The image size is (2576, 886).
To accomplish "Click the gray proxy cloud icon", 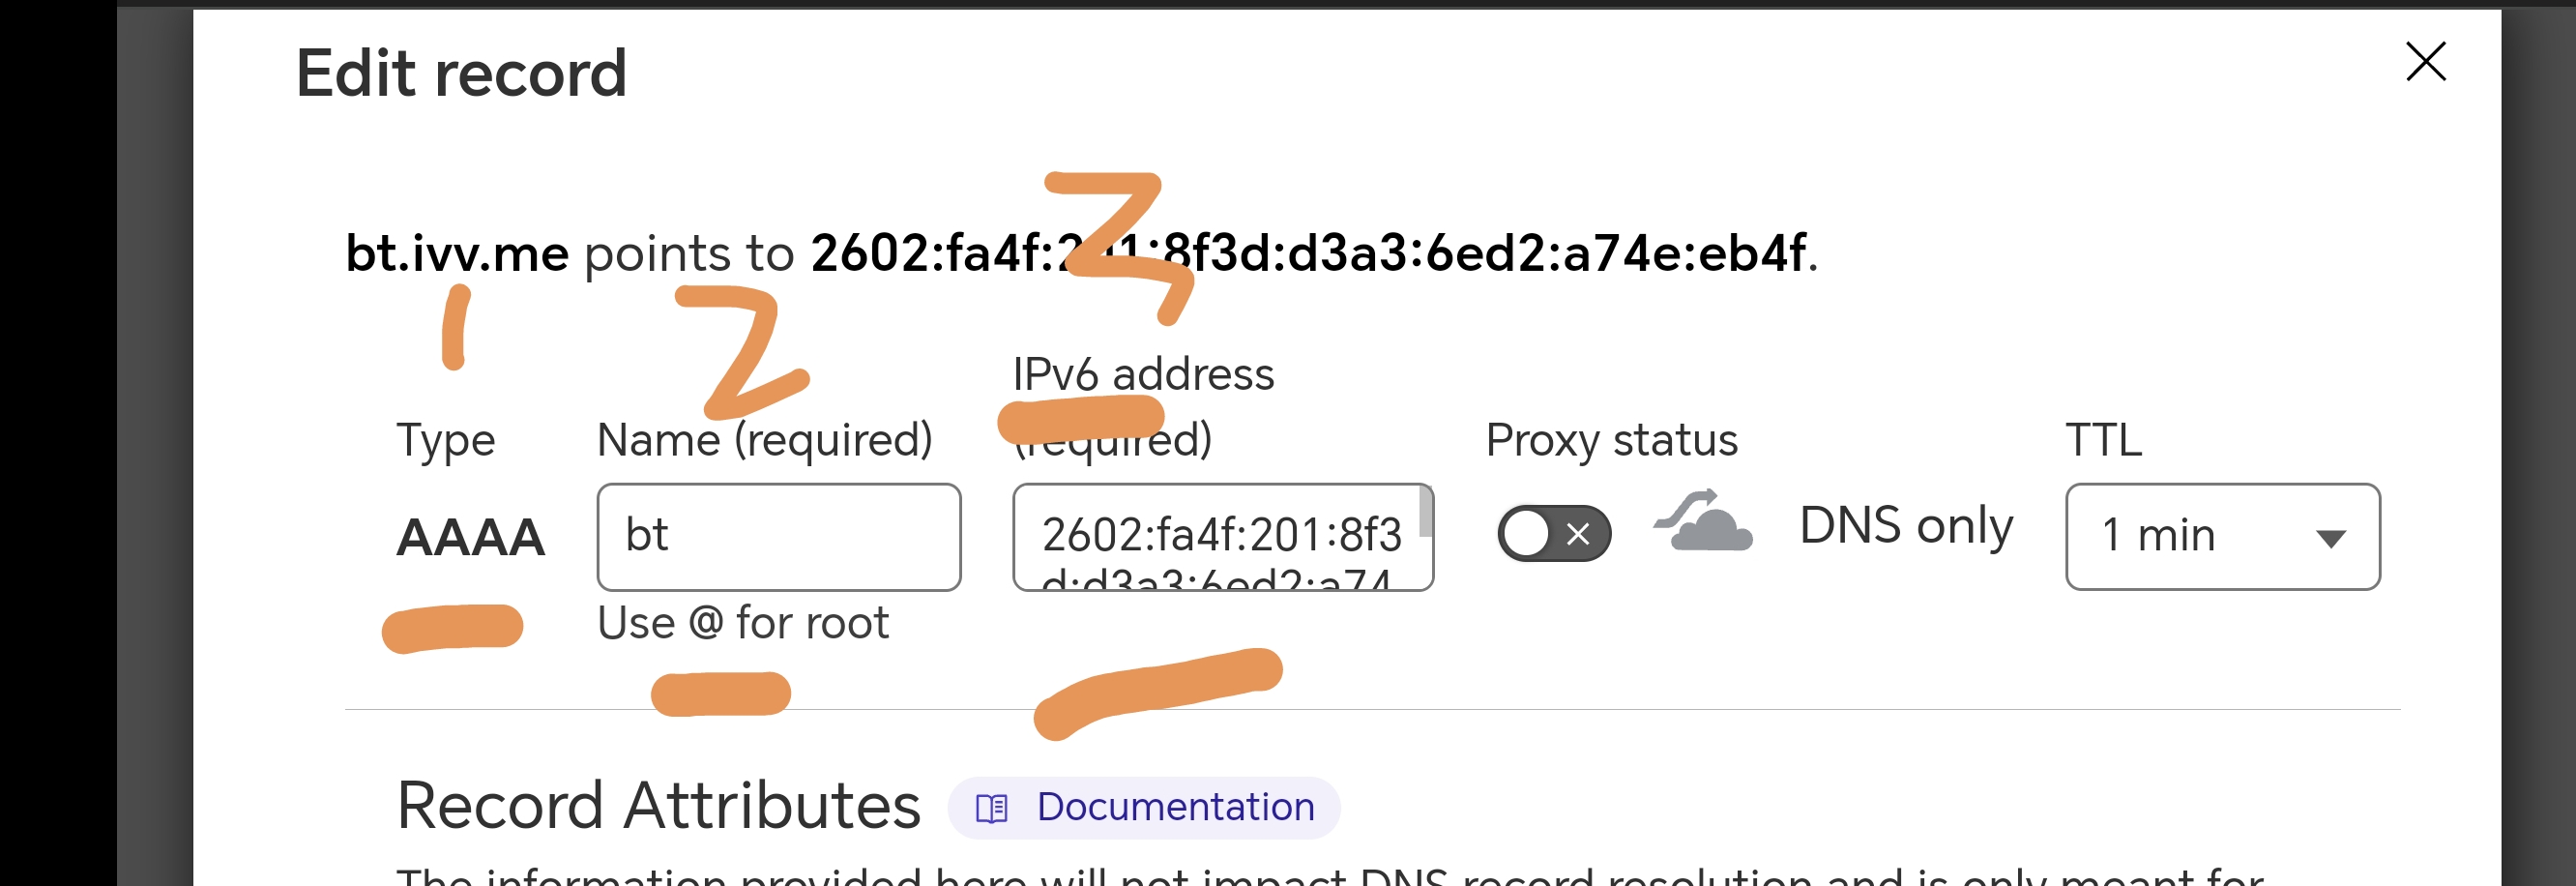I will click(1704, 522).
